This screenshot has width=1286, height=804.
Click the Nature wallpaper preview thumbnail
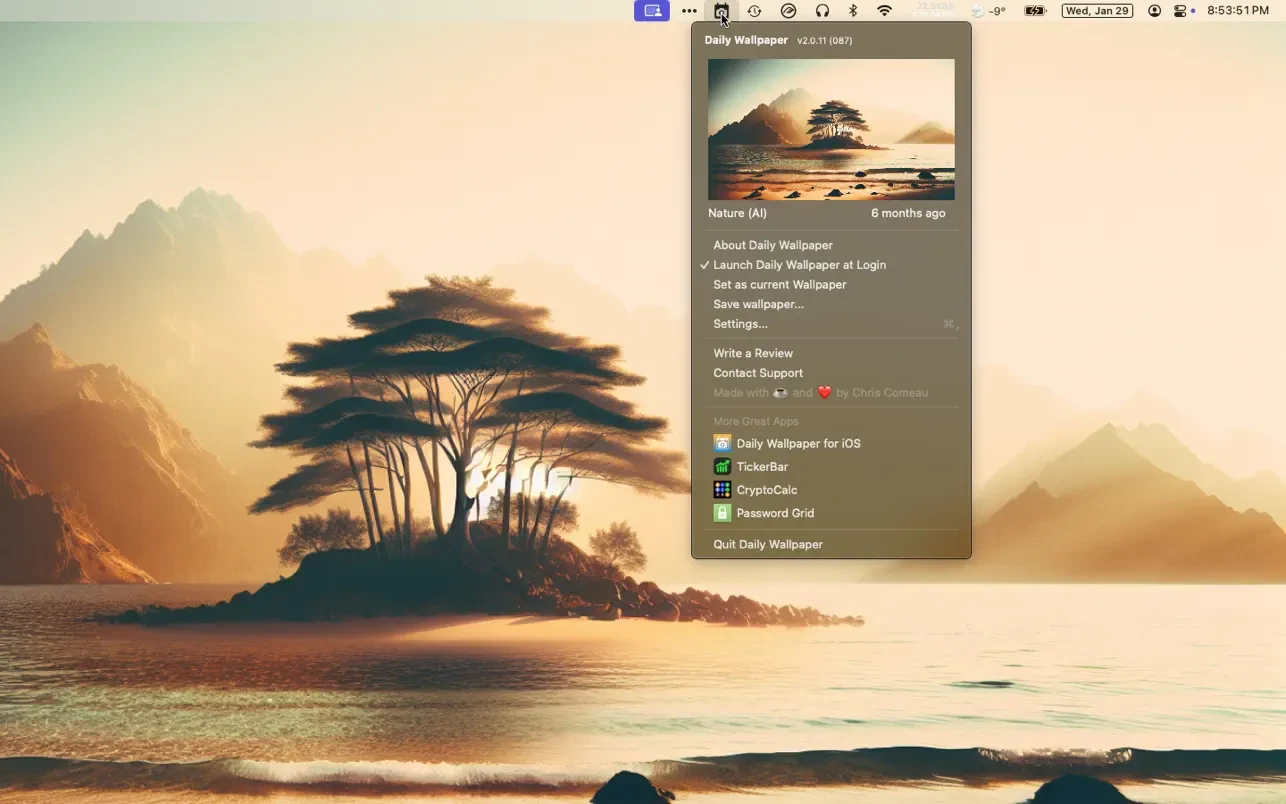[x=831, y=130]
